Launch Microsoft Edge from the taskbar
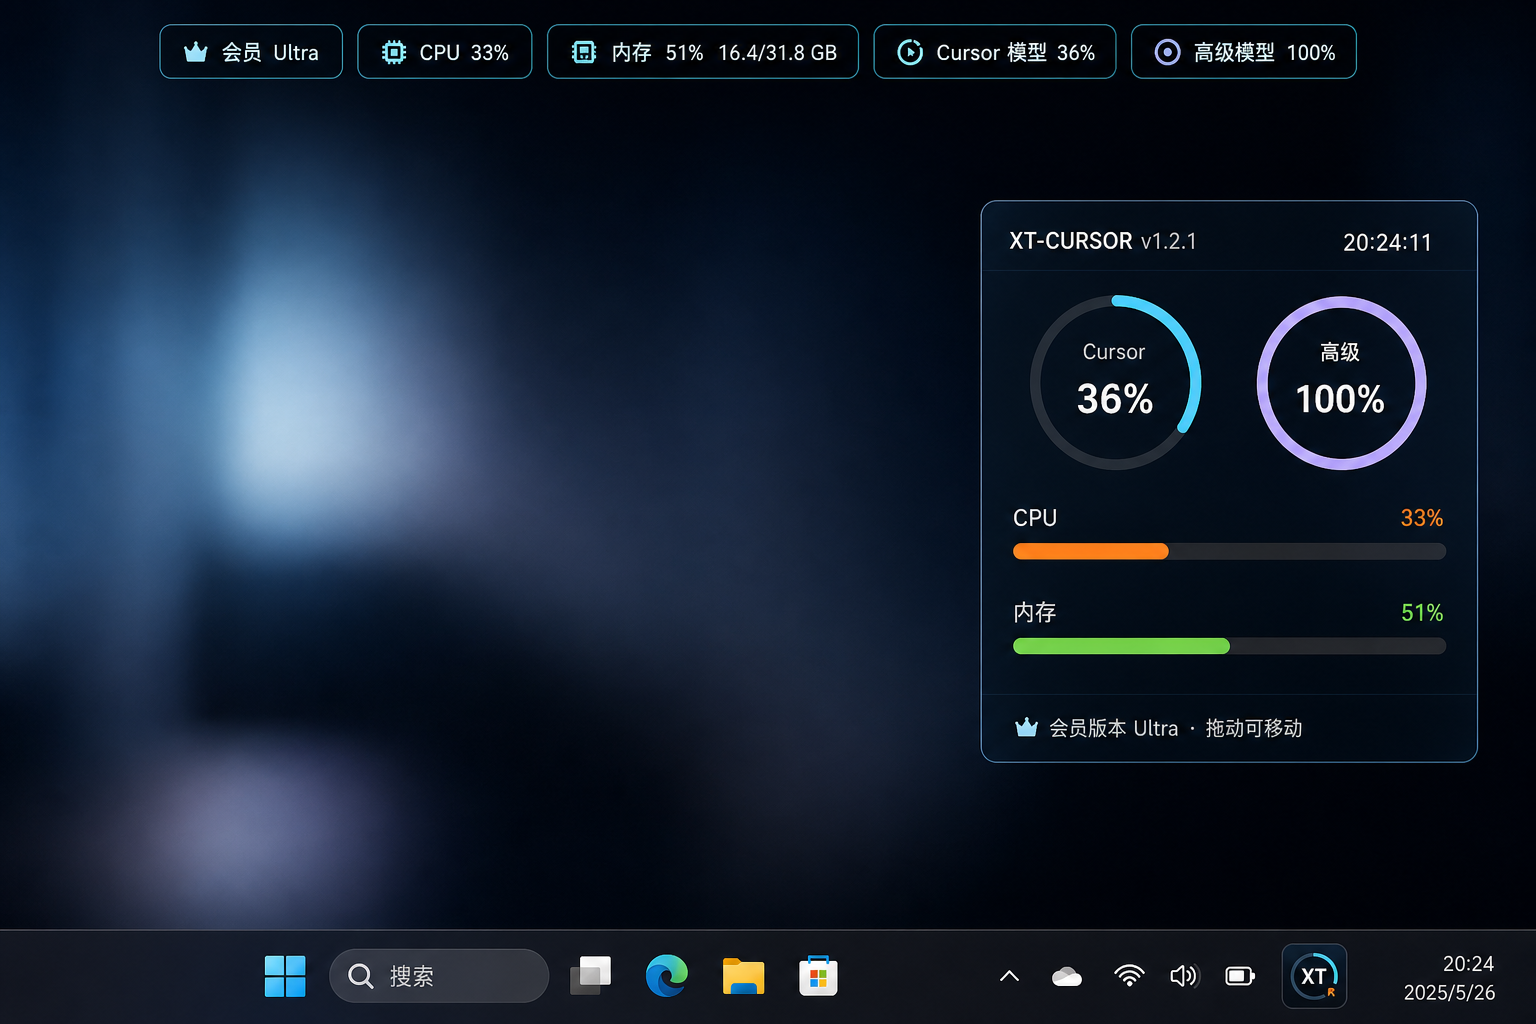This screenshot has width=1536, height=1024. coord(666,976)
